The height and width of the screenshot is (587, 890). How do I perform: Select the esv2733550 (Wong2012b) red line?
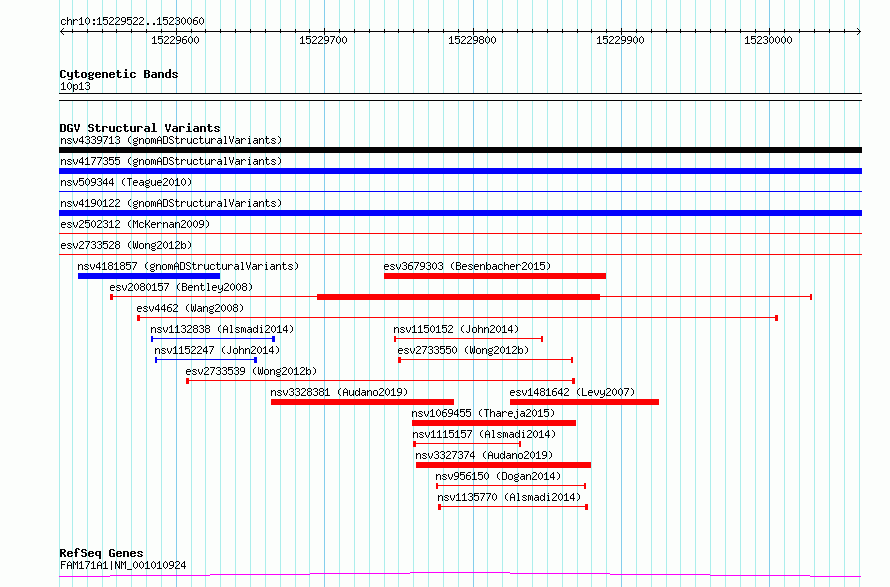[485, 360]
